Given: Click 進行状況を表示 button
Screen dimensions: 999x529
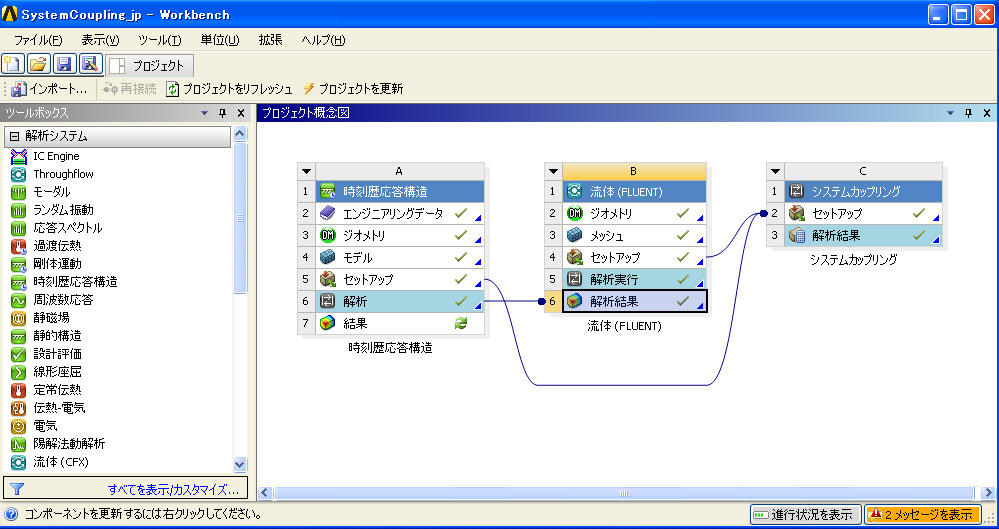Looking at the screenshot, I should tap(805, 514).
